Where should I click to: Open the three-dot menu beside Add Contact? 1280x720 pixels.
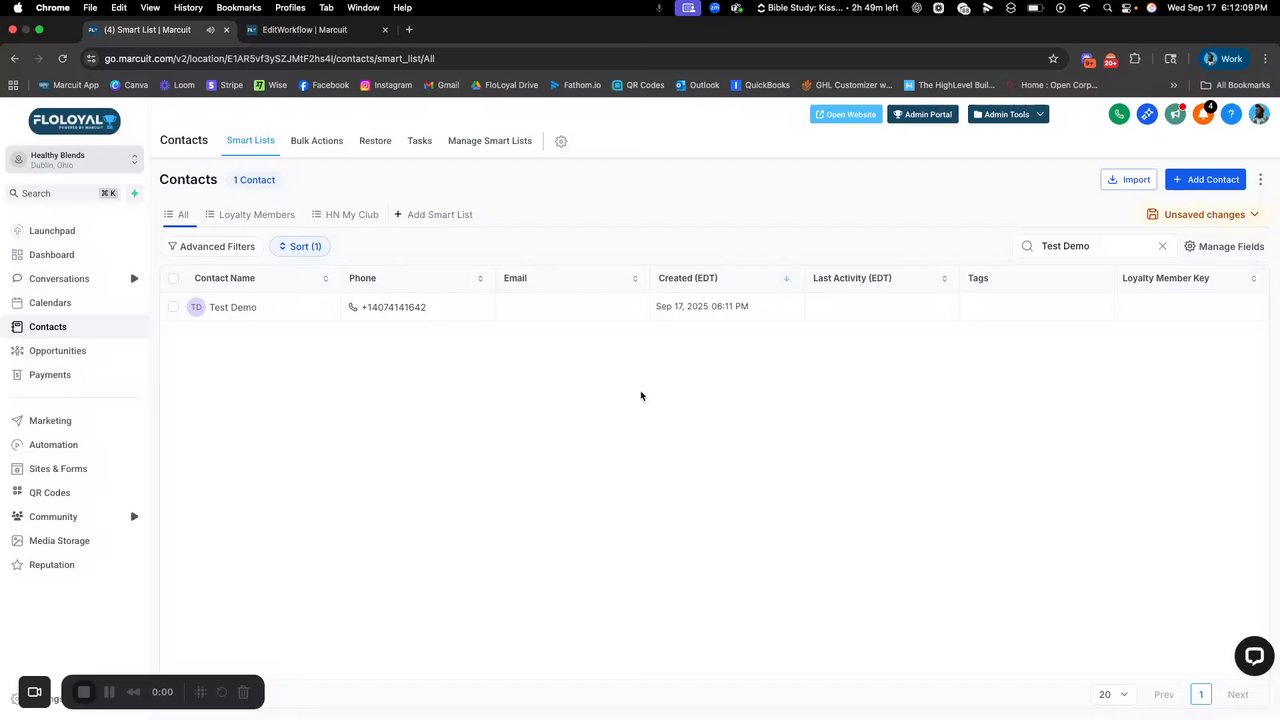point(1260,180)
